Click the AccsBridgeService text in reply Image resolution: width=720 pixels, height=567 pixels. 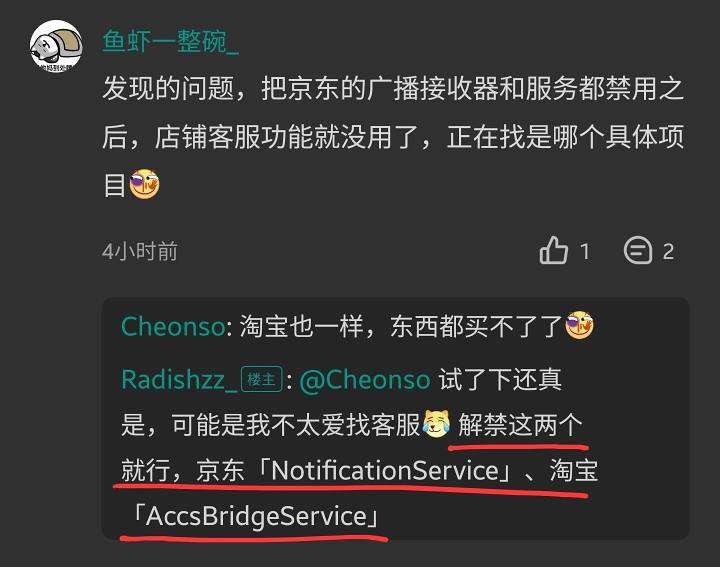pyautogui.click(x=256, y=516)
